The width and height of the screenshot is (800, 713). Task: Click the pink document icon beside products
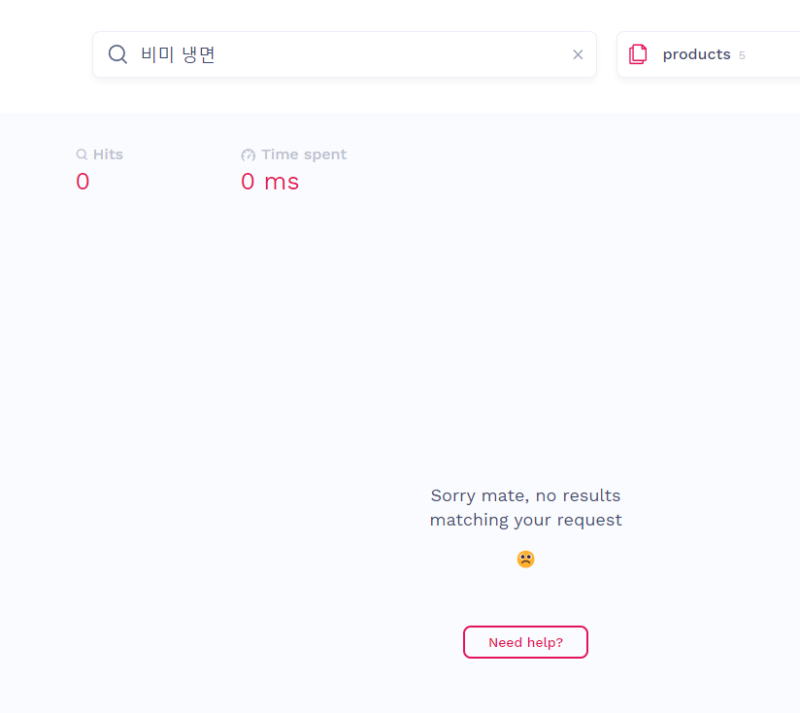pos(638,55)
